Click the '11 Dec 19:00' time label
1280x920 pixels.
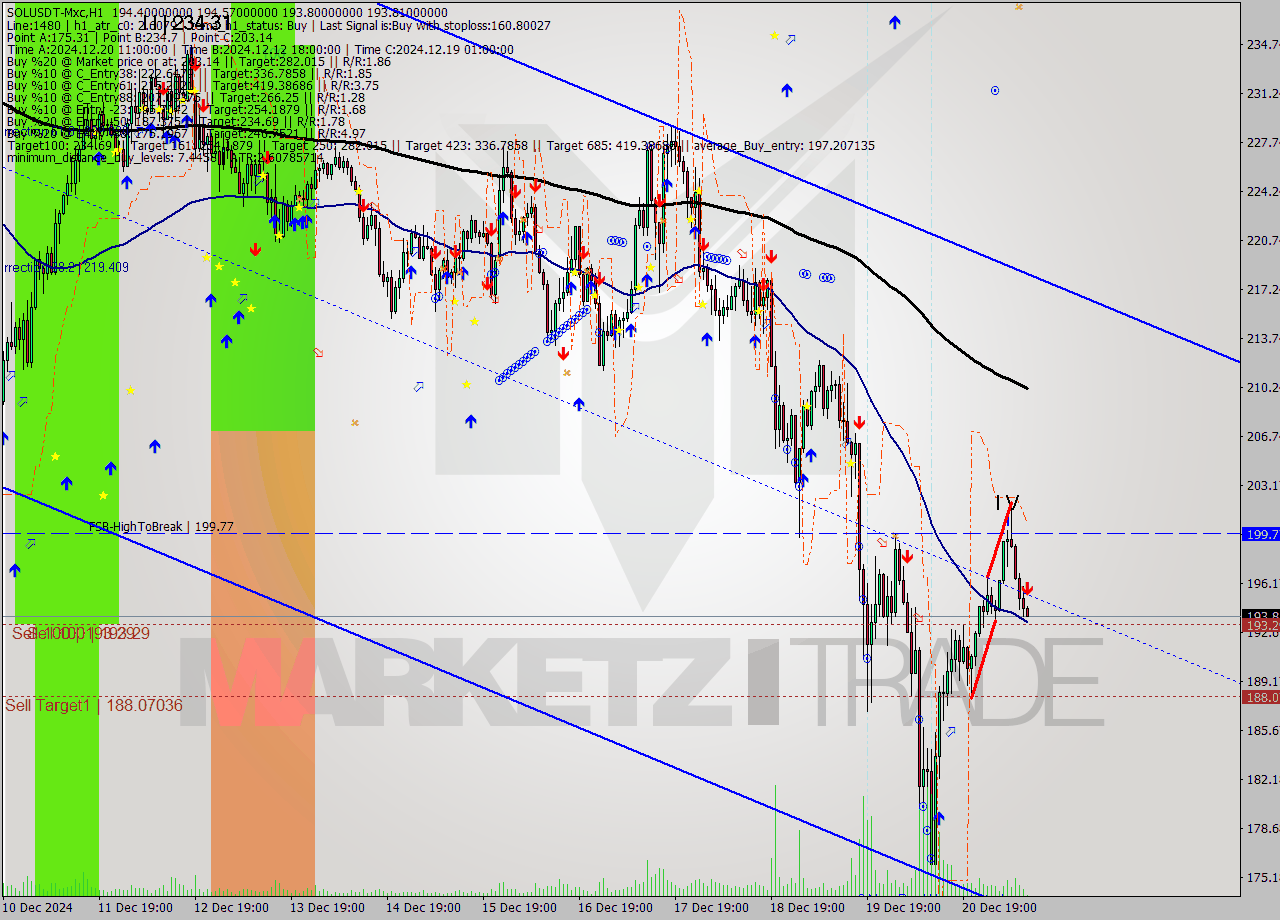(136, 908)
